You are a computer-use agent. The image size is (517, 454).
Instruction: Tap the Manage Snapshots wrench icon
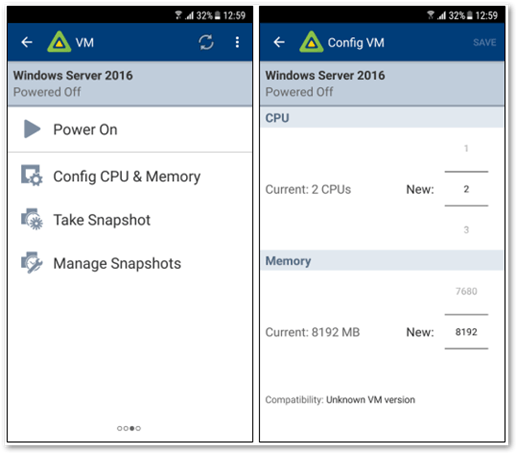(32, 263)
